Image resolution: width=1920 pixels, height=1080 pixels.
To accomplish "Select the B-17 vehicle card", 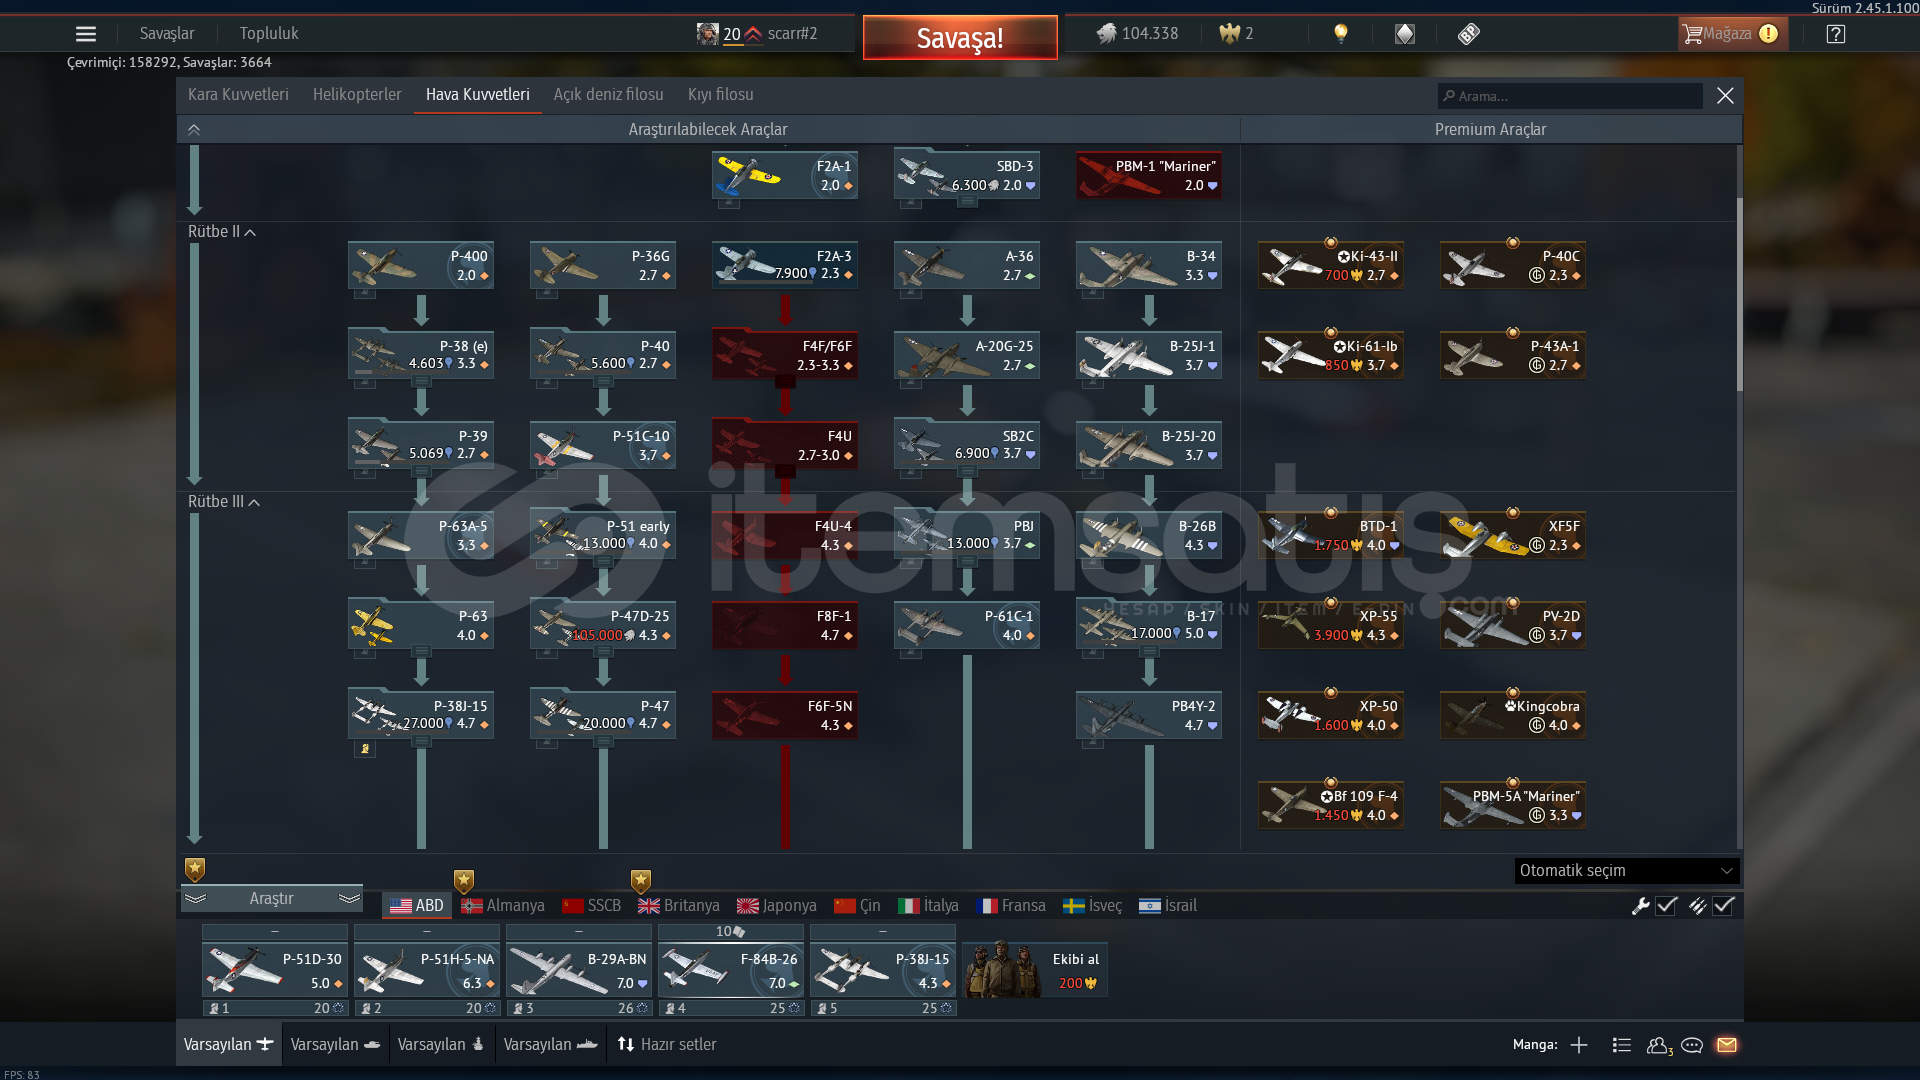I will pos(1149,625).
